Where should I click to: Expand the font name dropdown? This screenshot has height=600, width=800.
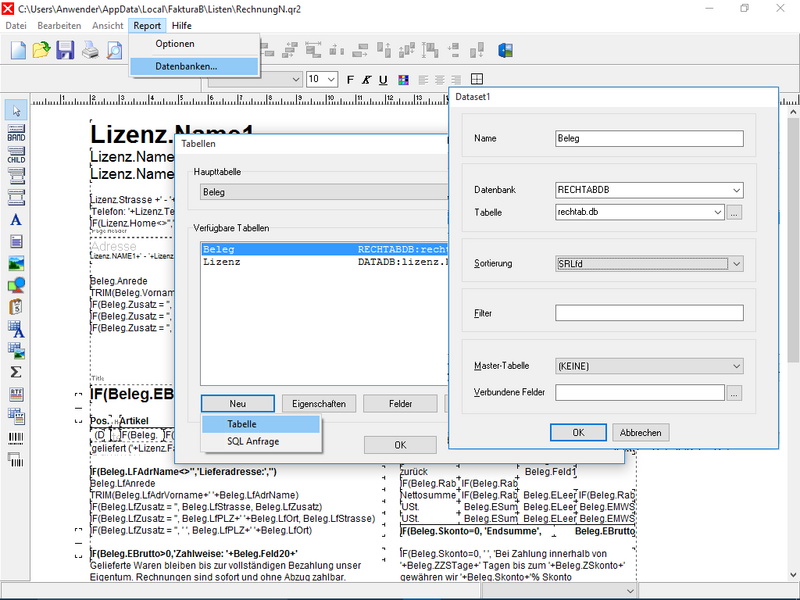pyautogui.click(x=296, y=80)
